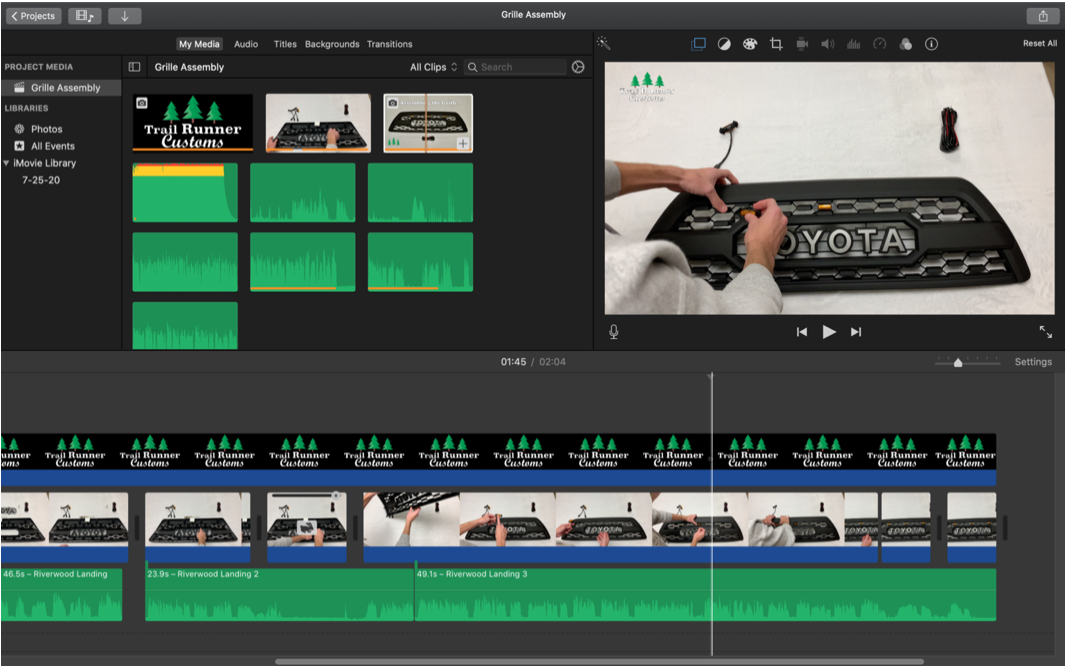Open stabilization camera tool

coord(802,43)
